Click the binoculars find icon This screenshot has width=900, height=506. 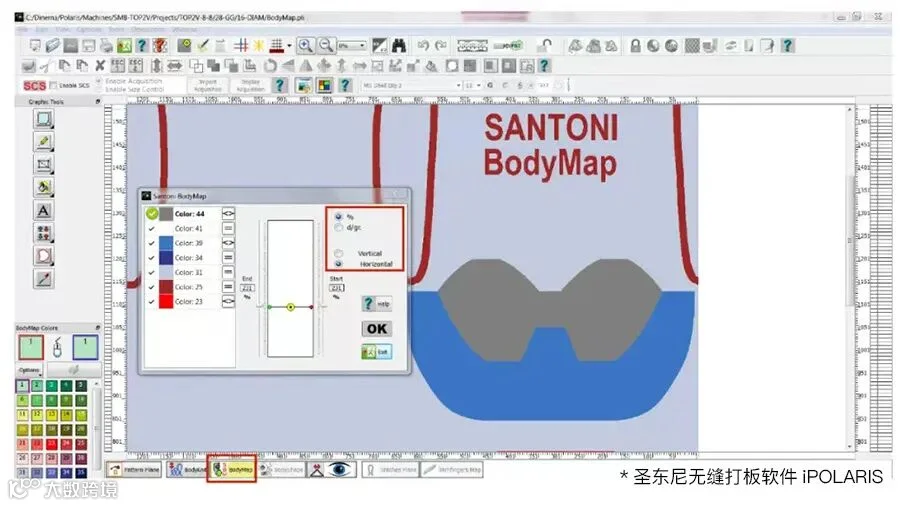(399, 45)
